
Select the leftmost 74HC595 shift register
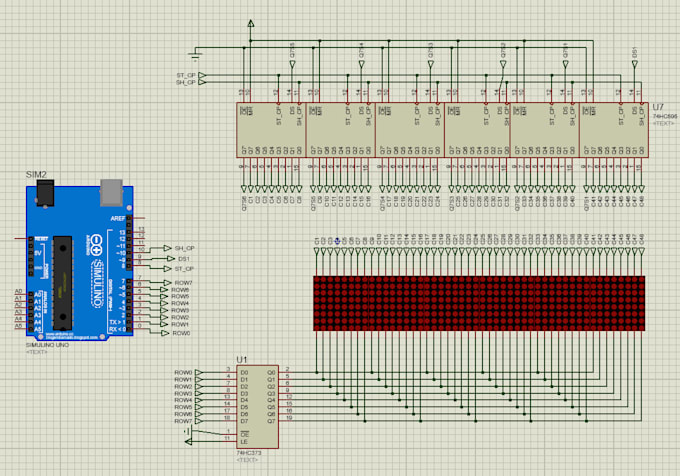pyautogui.click(x=271, y=129)
